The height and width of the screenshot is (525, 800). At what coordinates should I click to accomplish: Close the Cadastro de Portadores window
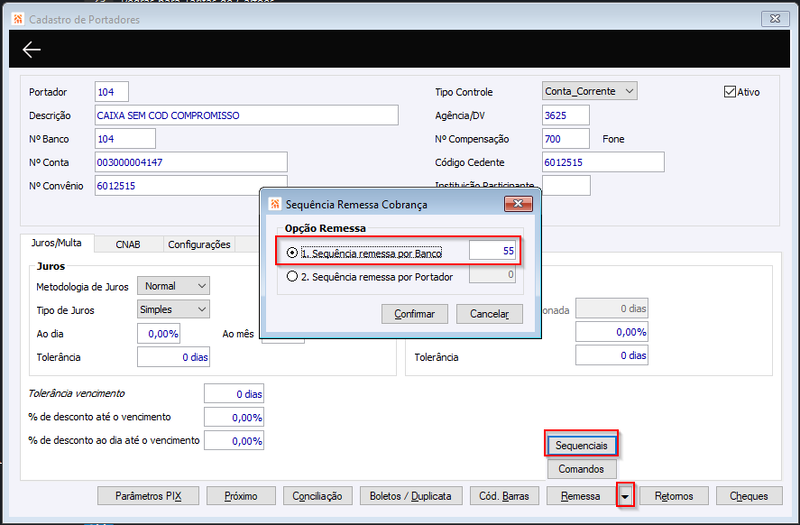(x=774, y=19)
